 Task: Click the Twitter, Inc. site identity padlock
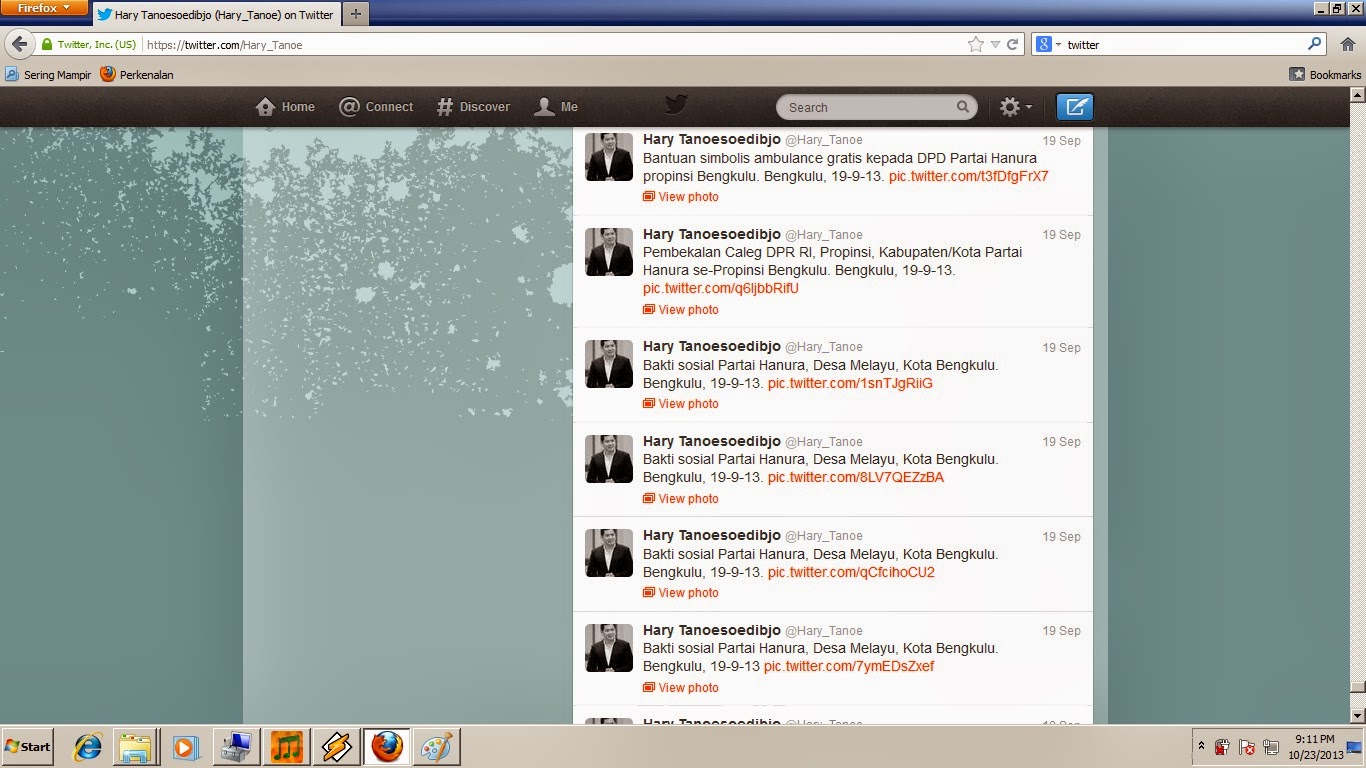click(x=88, y=44)
